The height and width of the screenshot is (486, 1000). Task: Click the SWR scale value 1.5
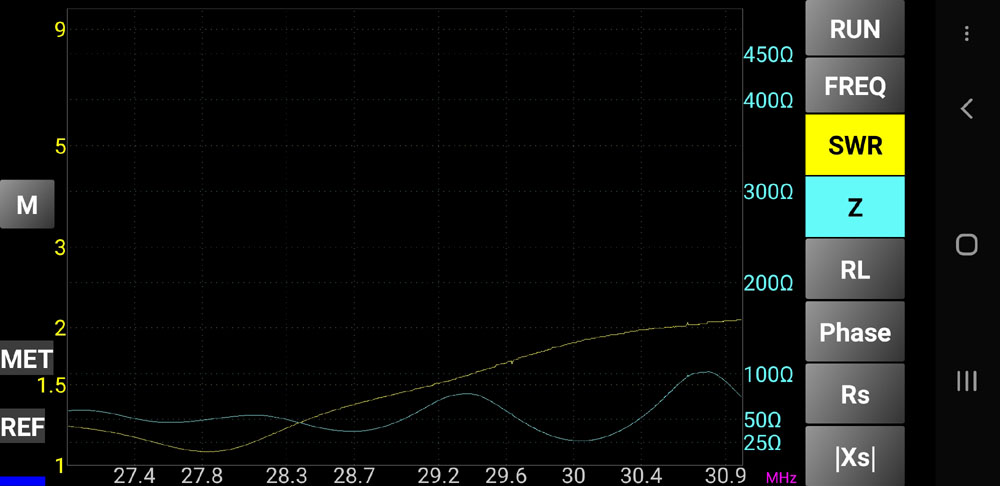[x=51, y=386]
